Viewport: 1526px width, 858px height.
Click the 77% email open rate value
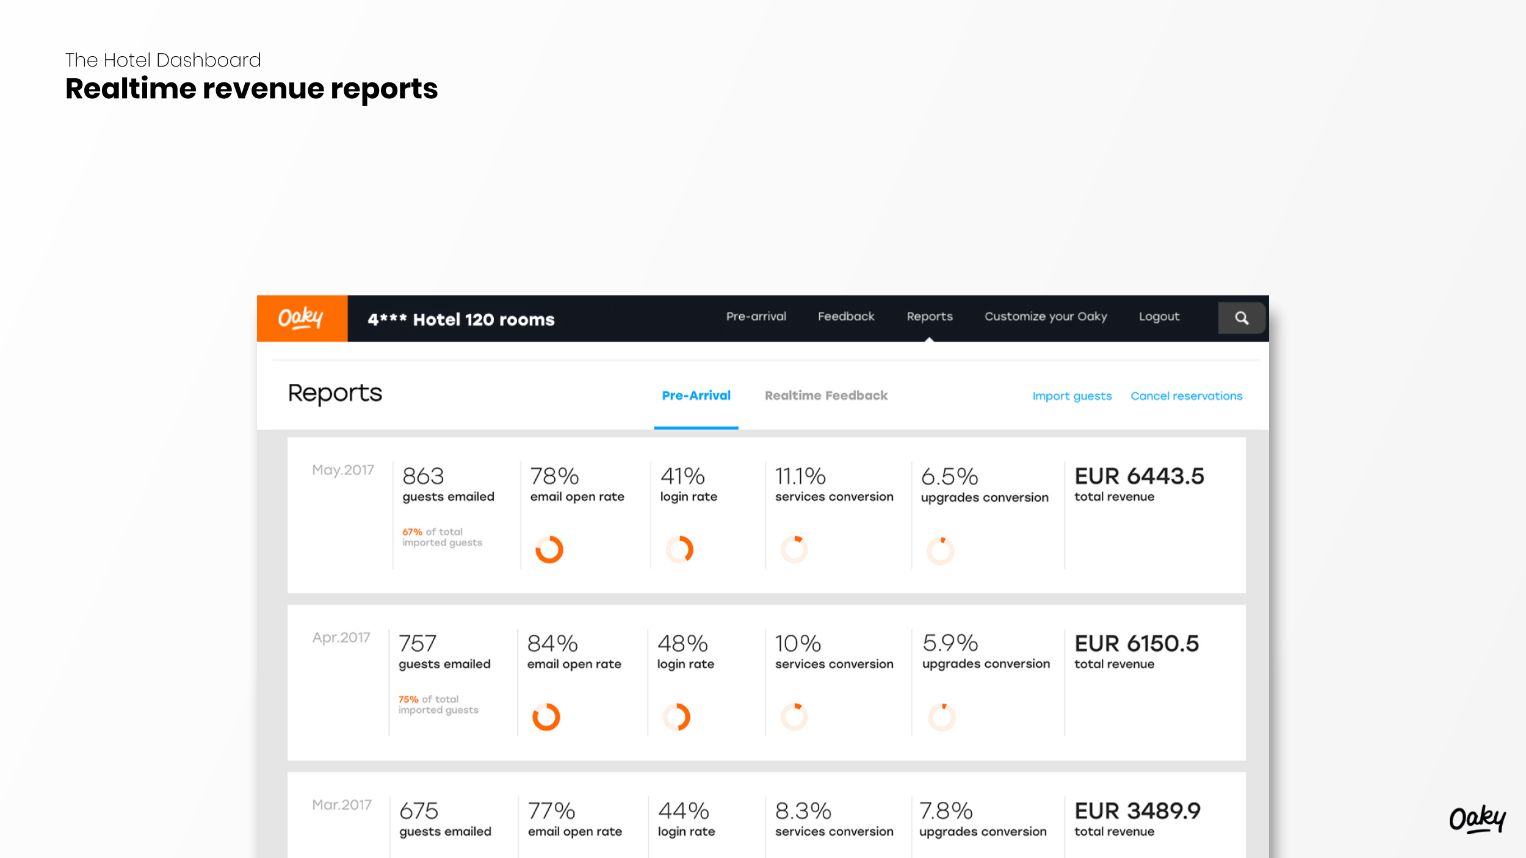pyautogui.click(x=552, y=811)
